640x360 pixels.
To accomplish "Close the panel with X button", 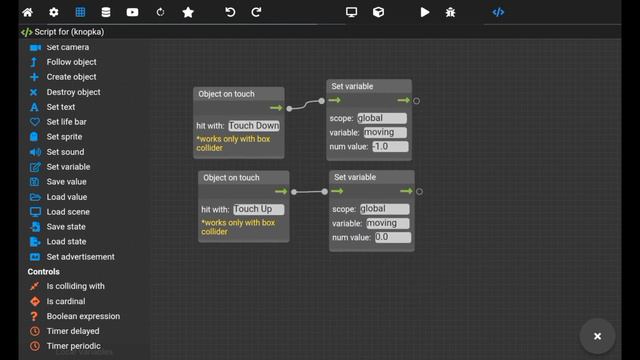I will point(598,336).
